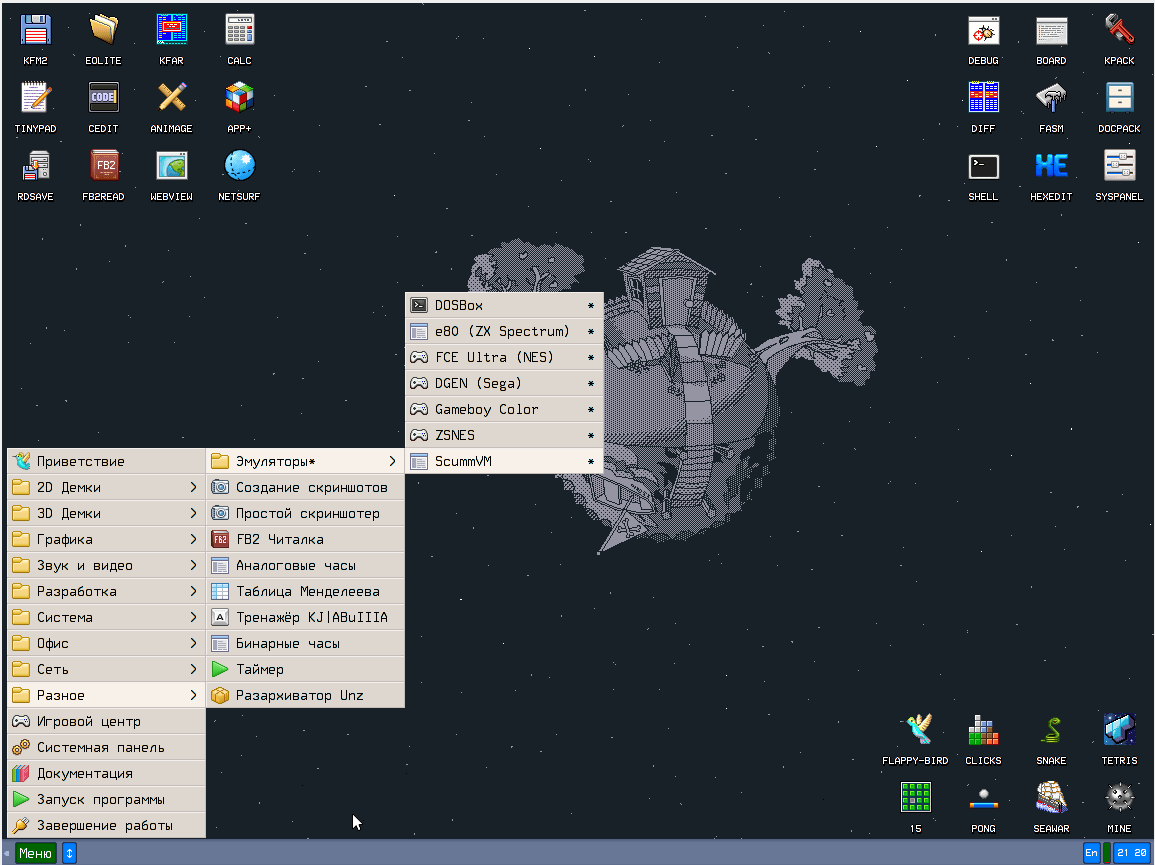This screenshot has height=865, width=1155.
Task: Click Завершение работы to shut down
Action: click(x=105, y=825)
